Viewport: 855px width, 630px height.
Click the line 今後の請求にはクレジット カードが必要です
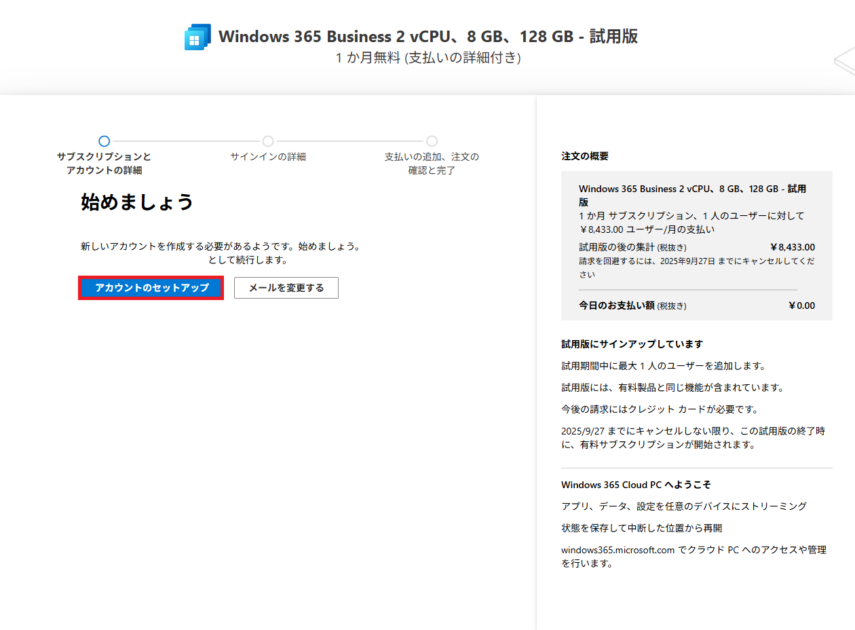(x=660, y=410)
